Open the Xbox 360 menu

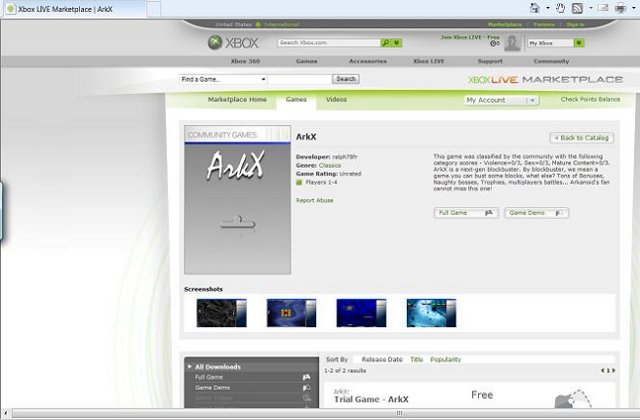click(245, 61)
